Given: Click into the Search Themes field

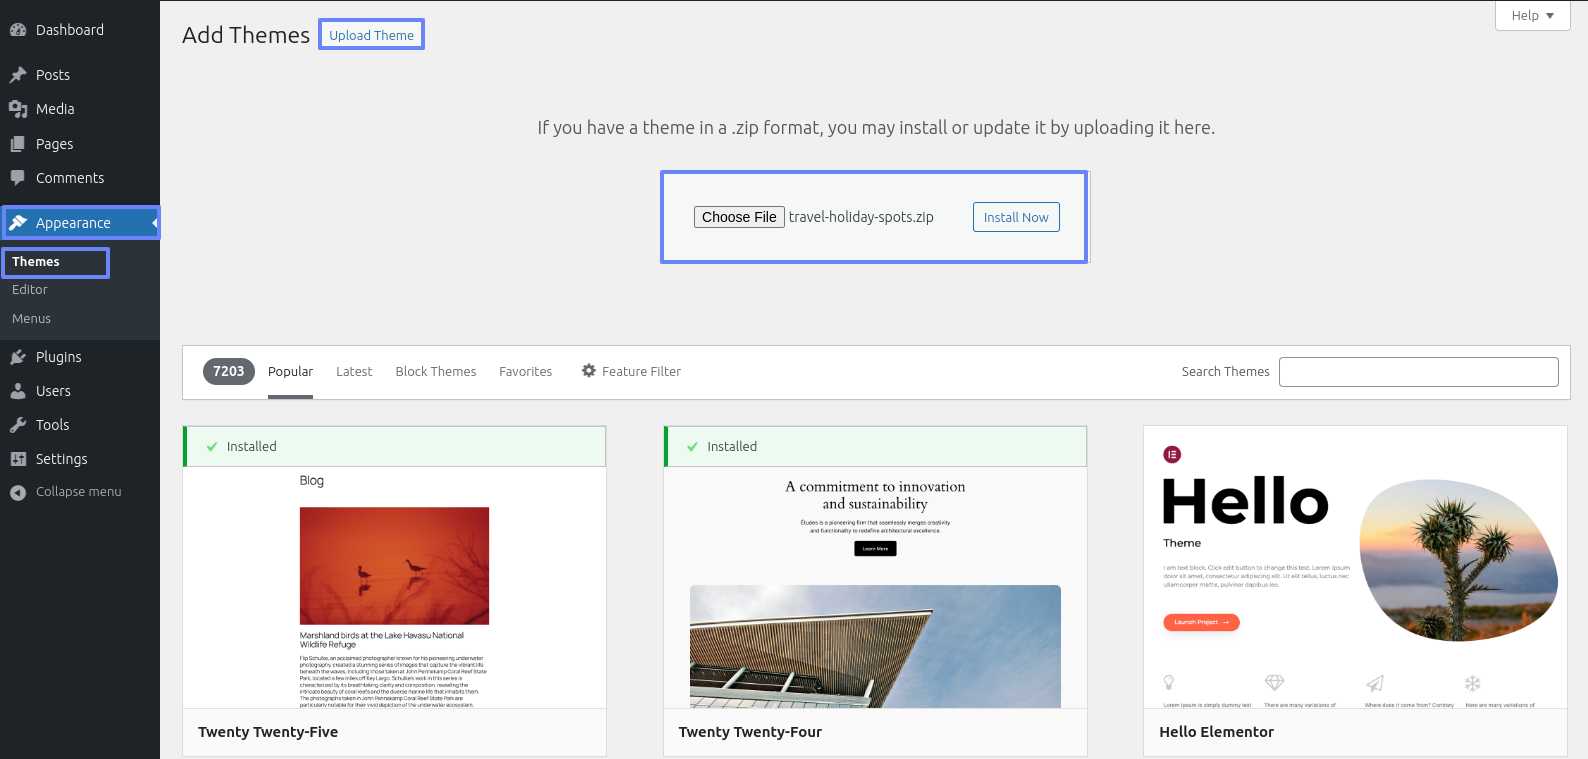Looking at the screenshot, I should tap(1418, 372).
